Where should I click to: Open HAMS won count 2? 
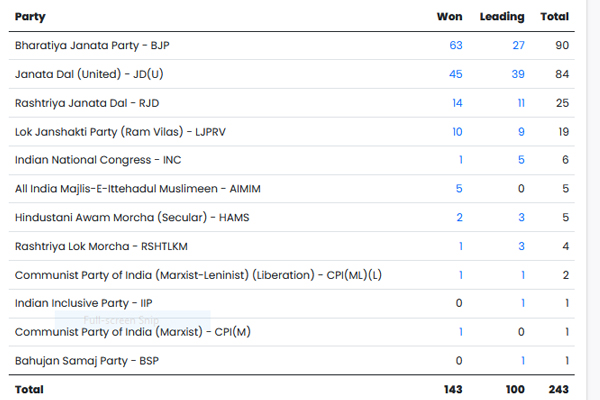[x=459, y=217]
